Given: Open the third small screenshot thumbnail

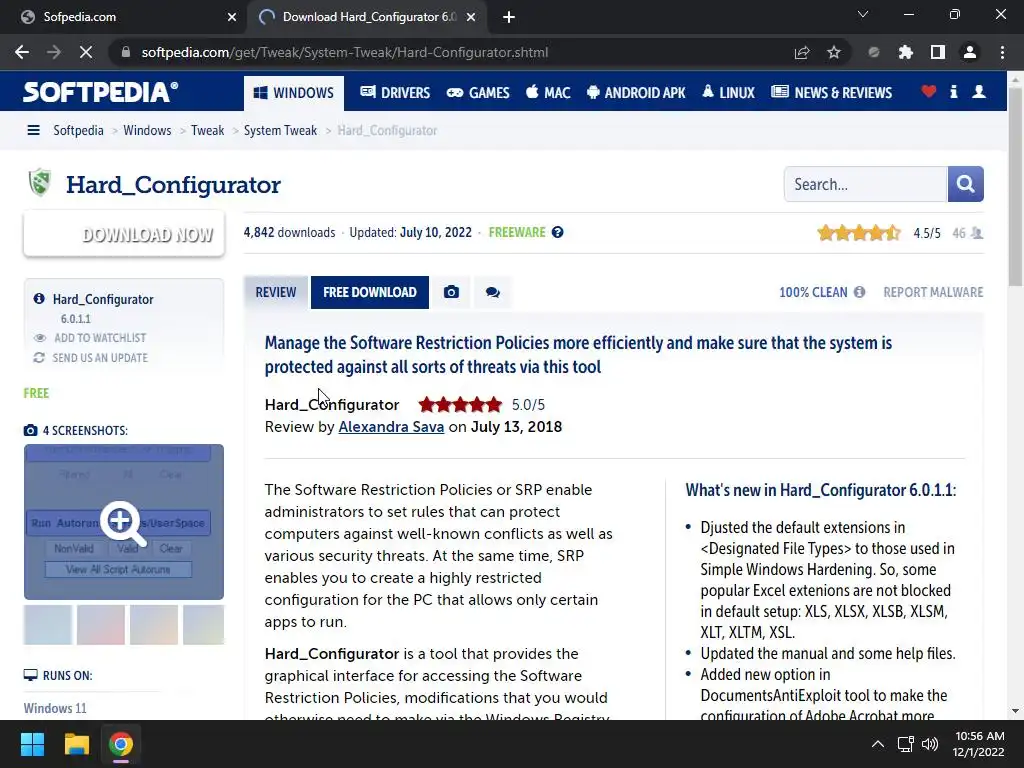Looking at the screenshot, I should pyautogui.click(x=153, y=625).
